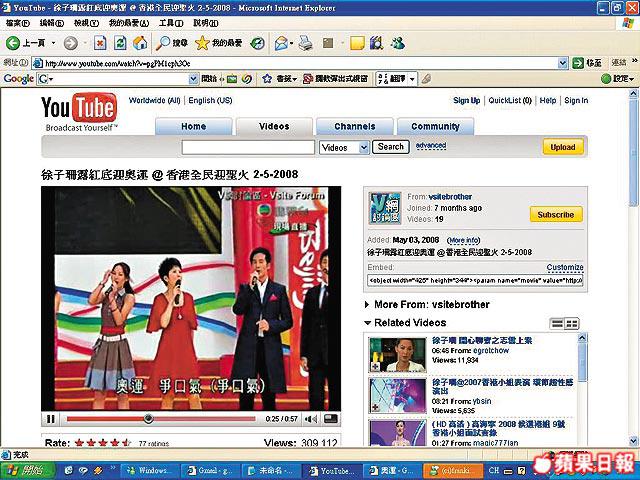This screenshot has height=480, width=640.
Task: Open the Edit menu in menu bar
Action: pyautogui.click(x=51, y=23)
